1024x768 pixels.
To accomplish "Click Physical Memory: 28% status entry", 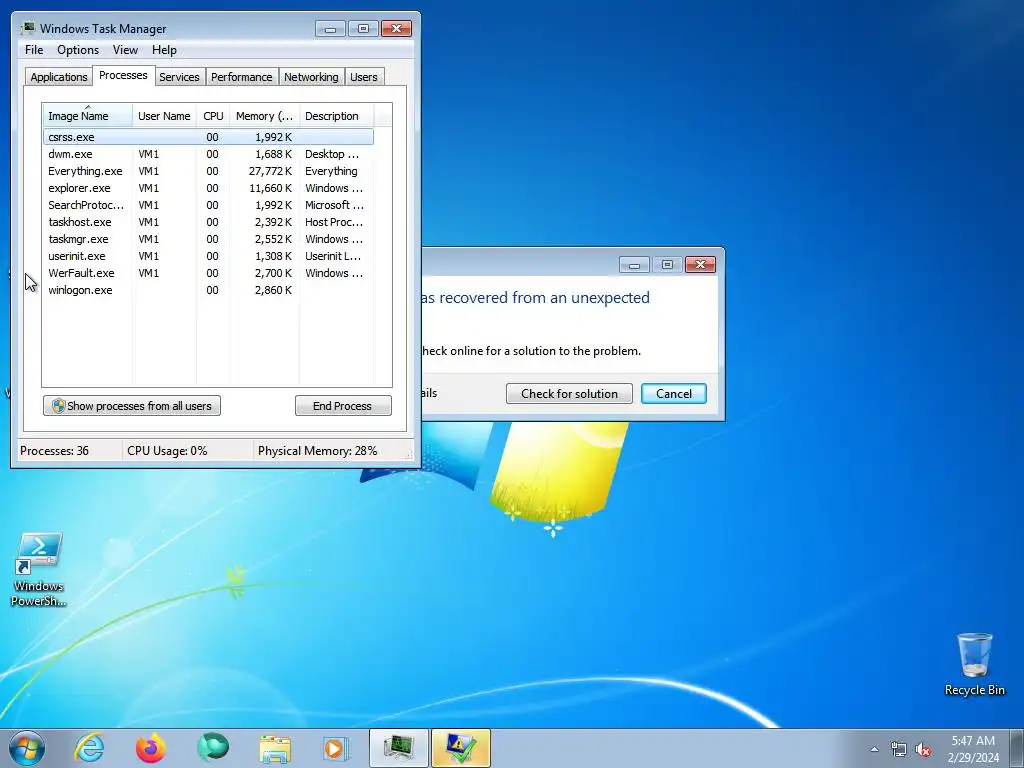I will click(317, 451).
